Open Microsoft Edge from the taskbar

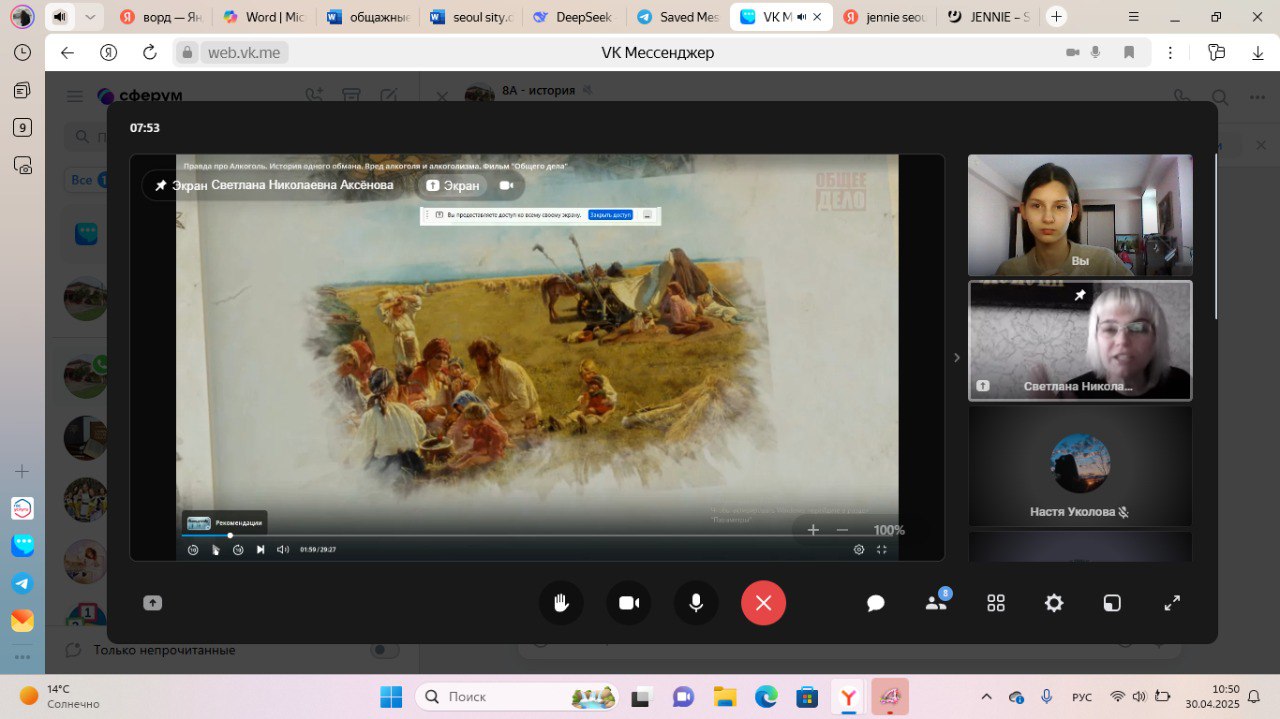point(766,697)
